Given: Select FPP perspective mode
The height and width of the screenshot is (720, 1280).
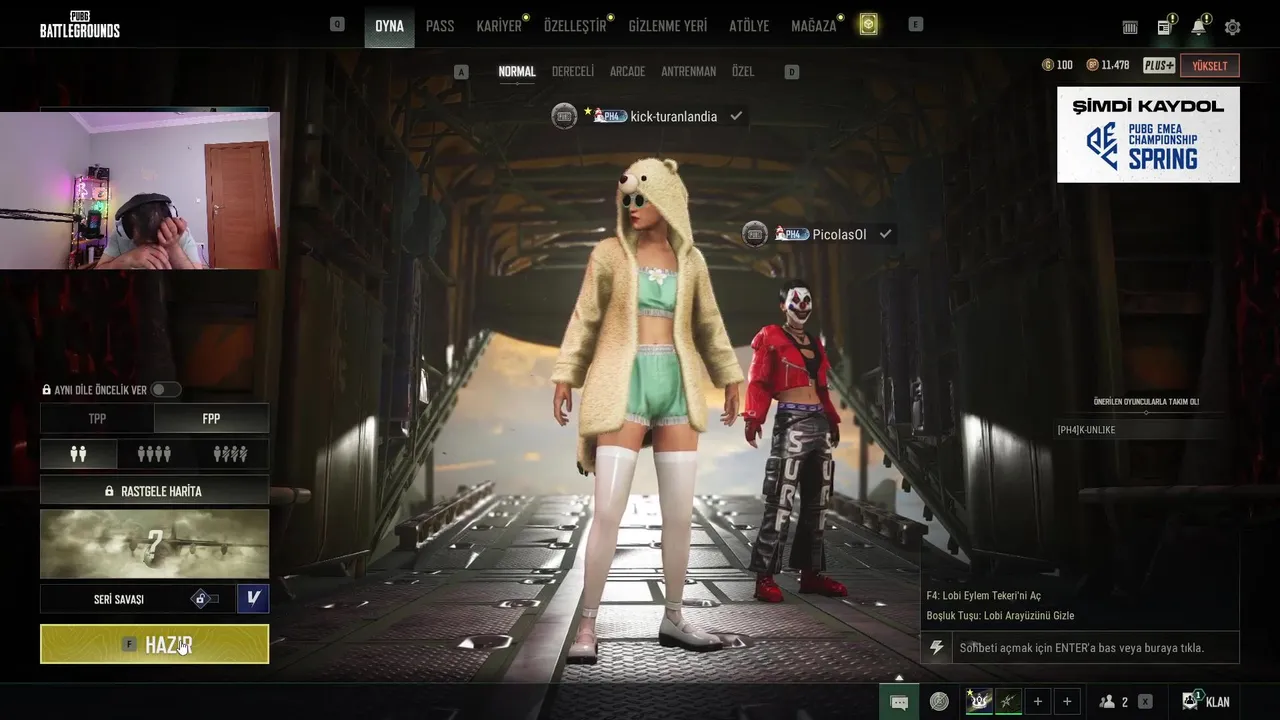Looking at the screenshot, I should [211, 419].
